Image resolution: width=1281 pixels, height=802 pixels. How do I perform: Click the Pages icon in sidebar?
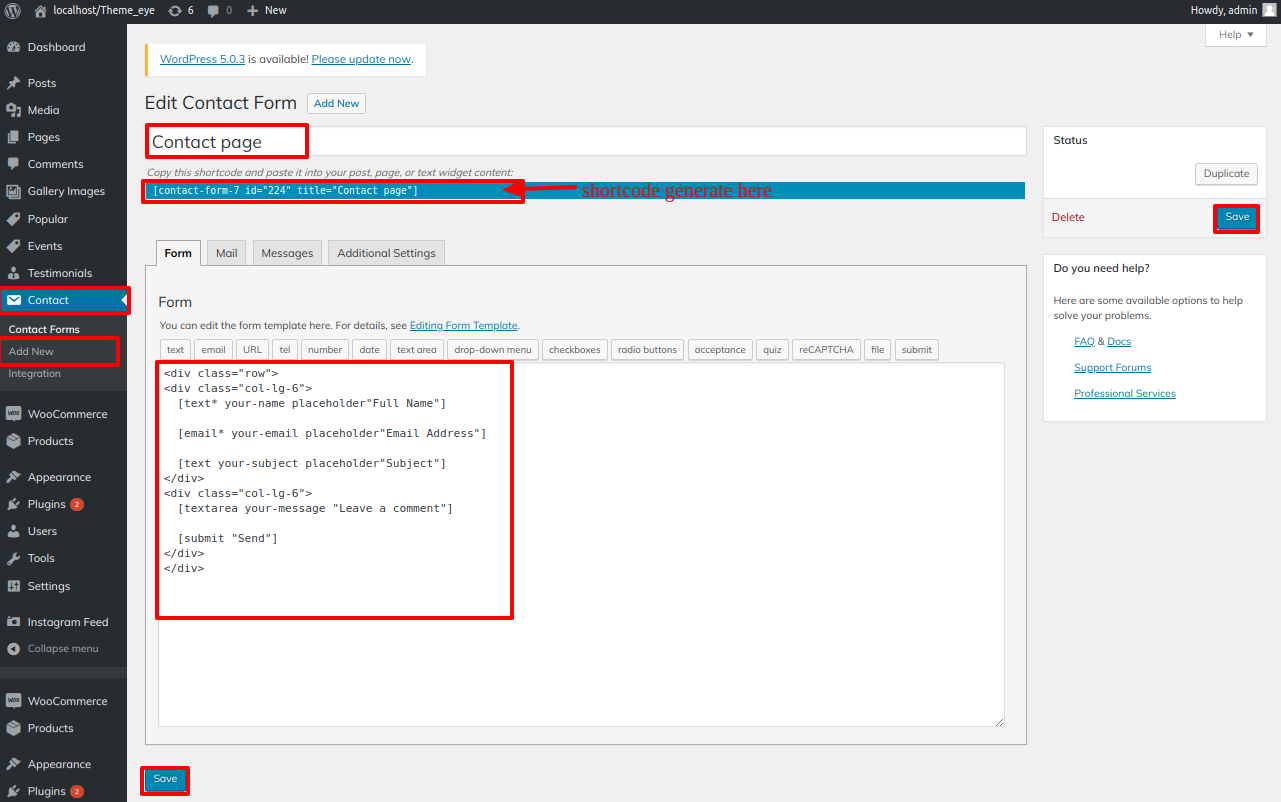13,137
